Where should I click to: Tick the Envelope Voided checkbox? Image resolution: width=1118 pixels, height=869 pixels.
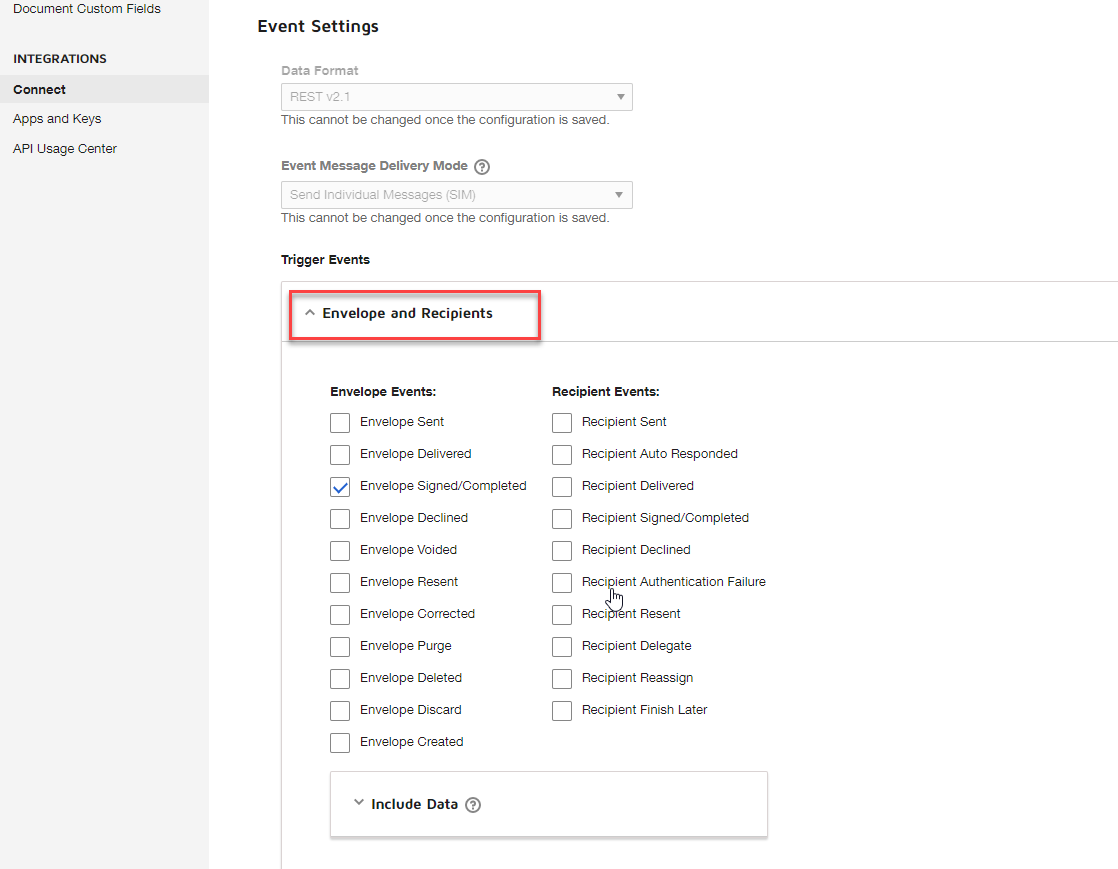point(340,551)
